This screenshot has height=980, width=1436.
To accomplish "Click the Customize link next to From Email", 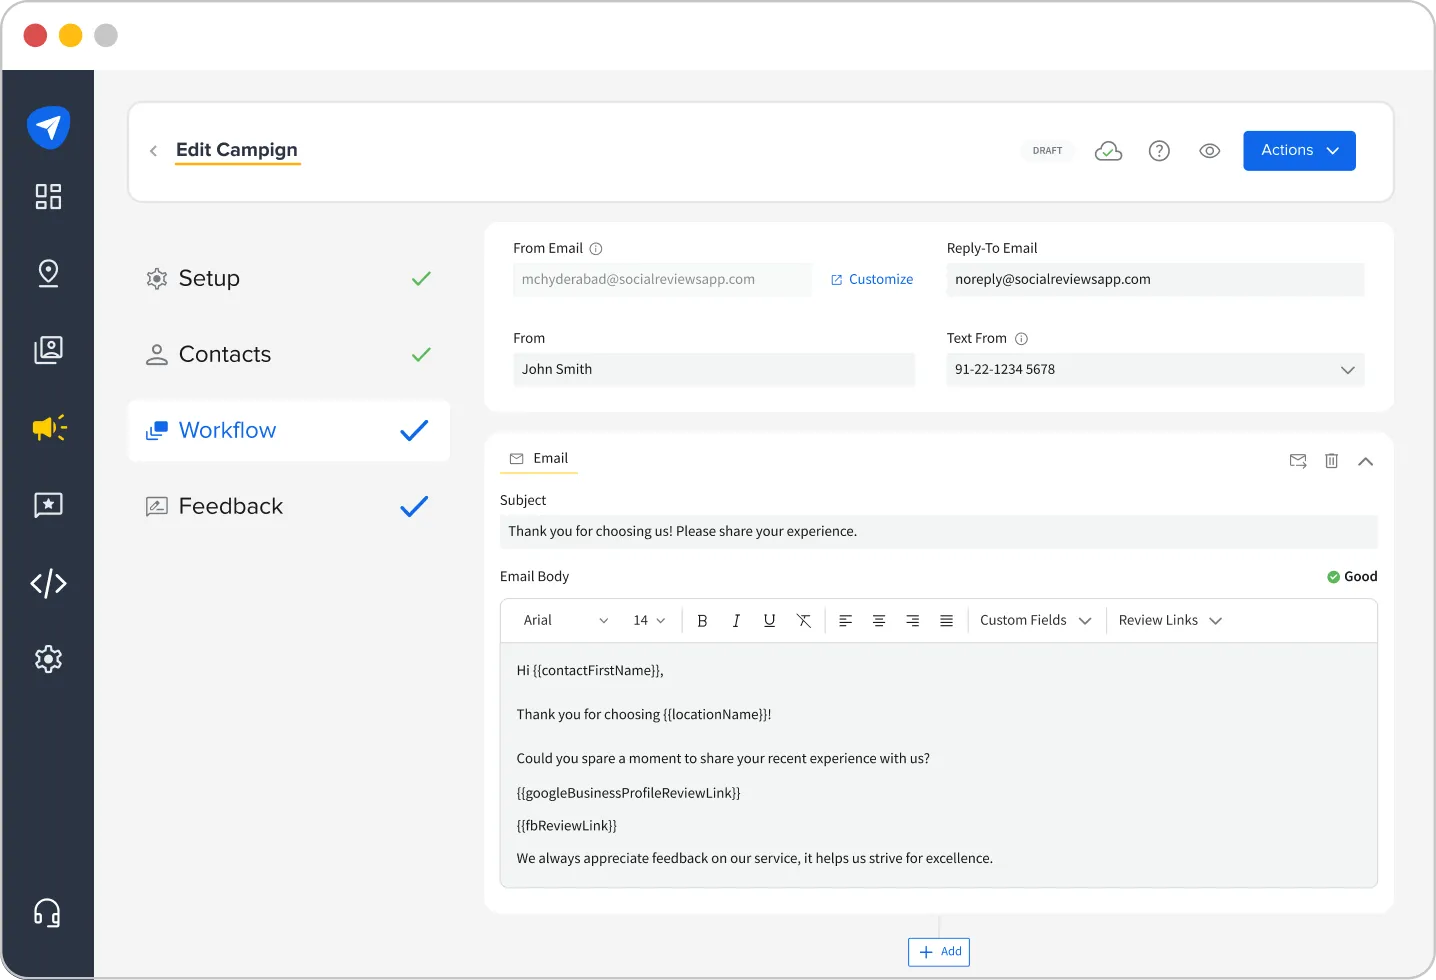I will (871, 279).
